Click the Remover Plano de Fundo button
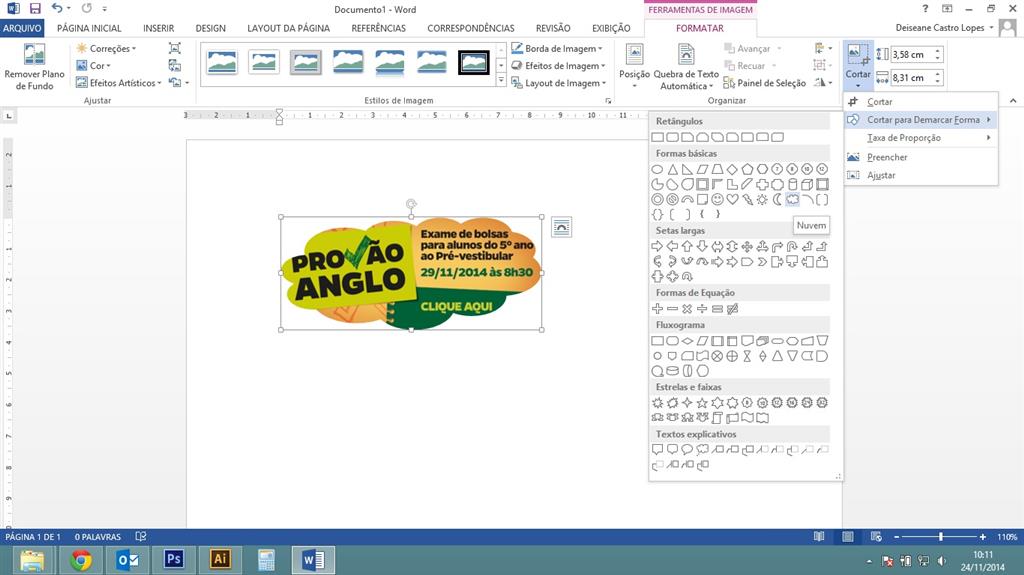This screenshot has width=1024, height=575. [34, 67]
